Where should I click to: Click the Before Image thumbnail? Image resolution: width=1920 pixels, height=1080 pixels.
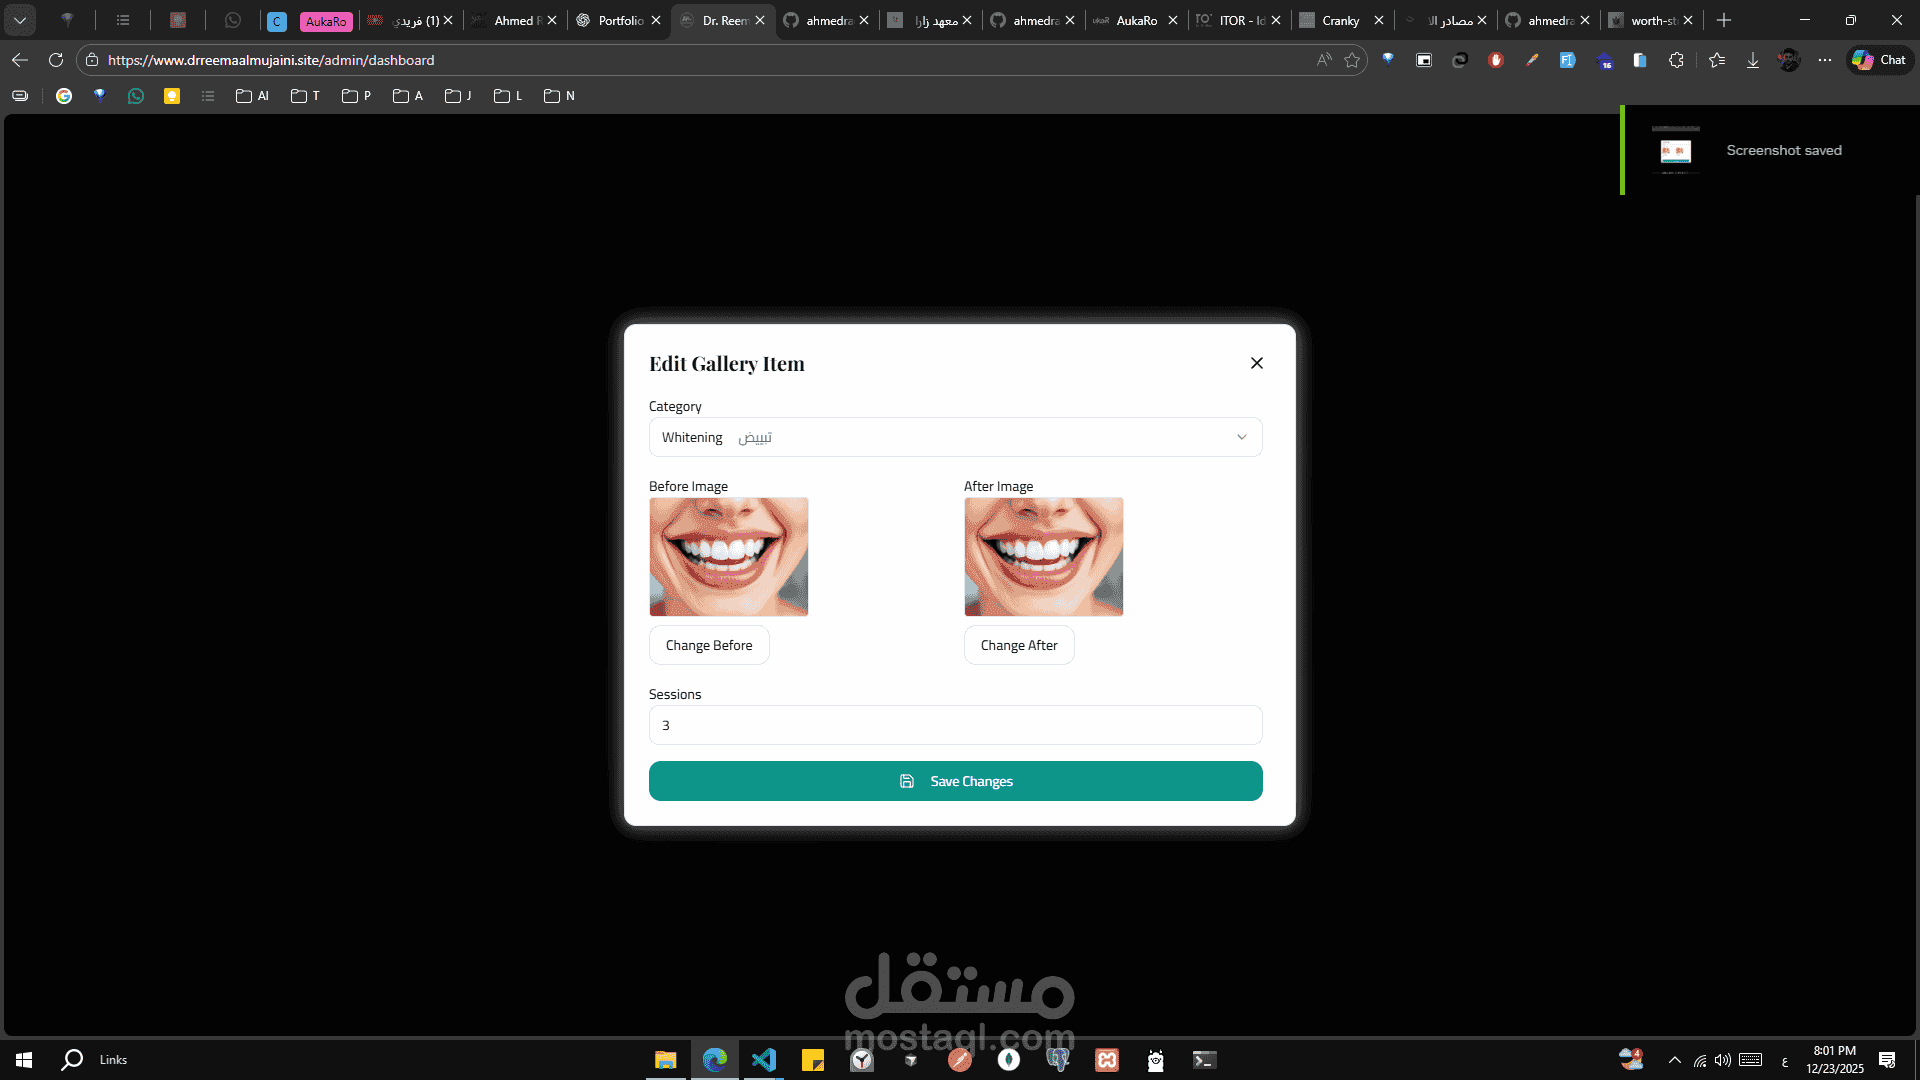tap(728, 556)
